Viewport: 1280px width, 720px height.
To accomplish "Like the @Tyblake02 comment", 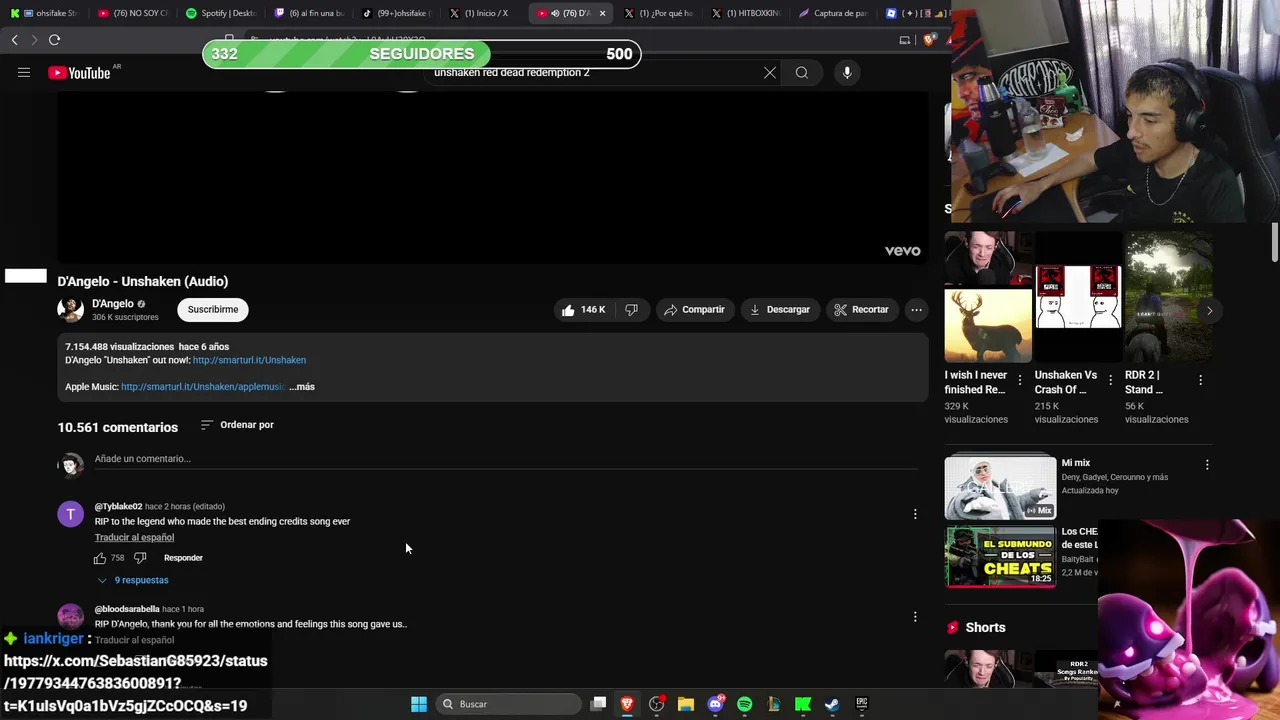I will coord(100,558).
